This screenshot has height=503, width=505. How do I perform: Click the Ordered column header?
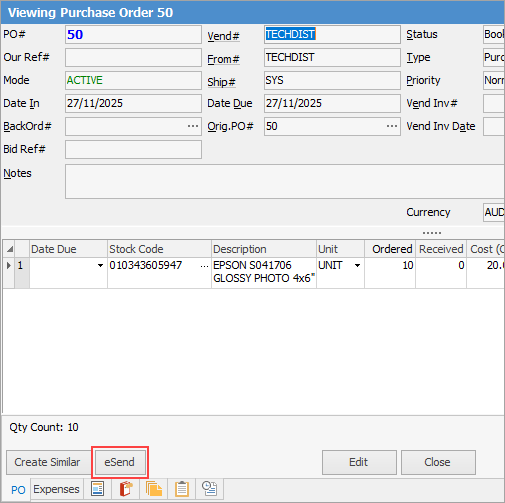[x=390, y=249]
